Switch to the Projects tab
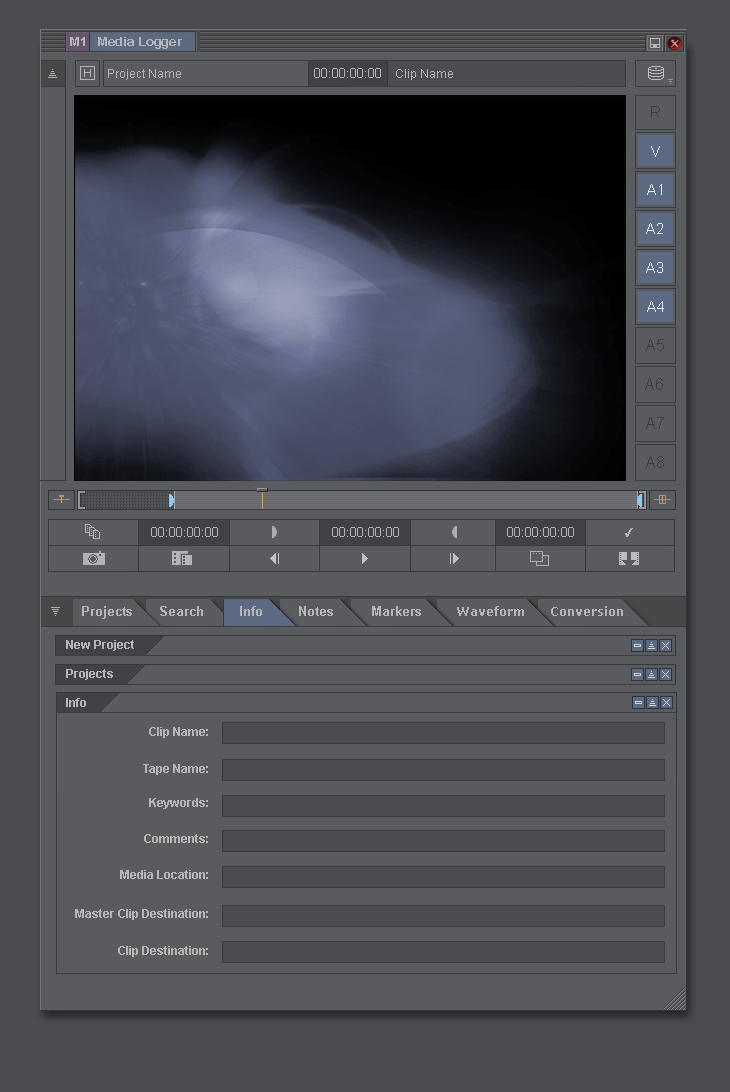This screenshot has height=1092, width=730. click(x=107, y=611)
